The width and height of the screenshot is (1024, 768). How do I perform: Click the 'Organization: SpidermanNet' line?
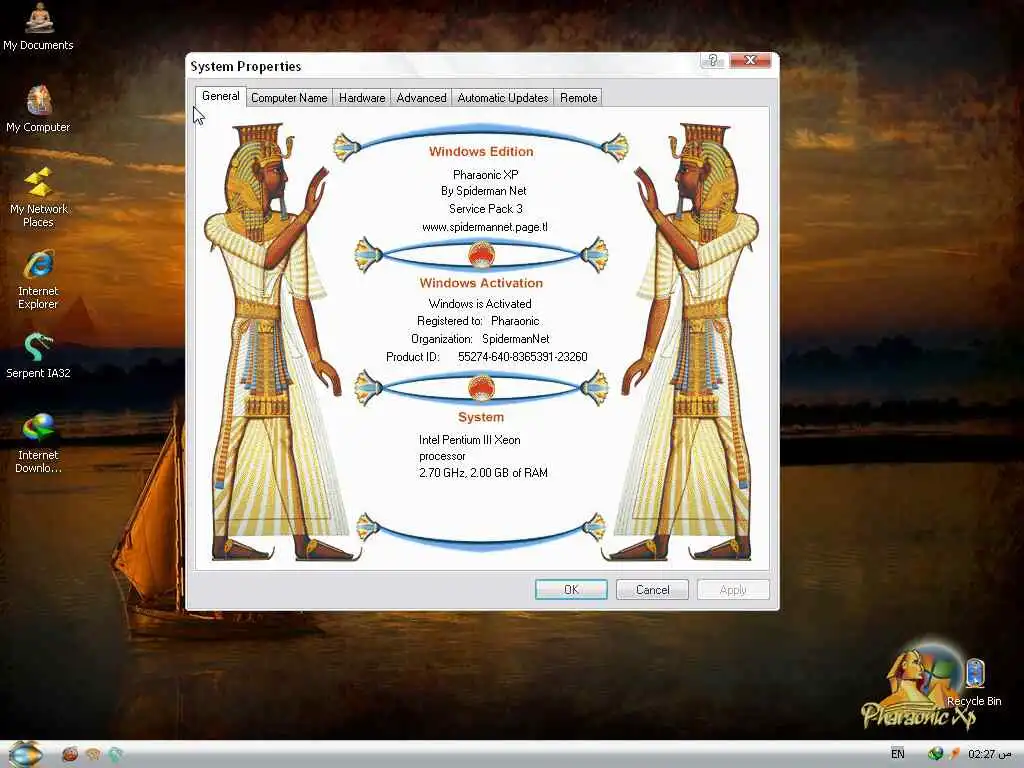click(480, 339)
